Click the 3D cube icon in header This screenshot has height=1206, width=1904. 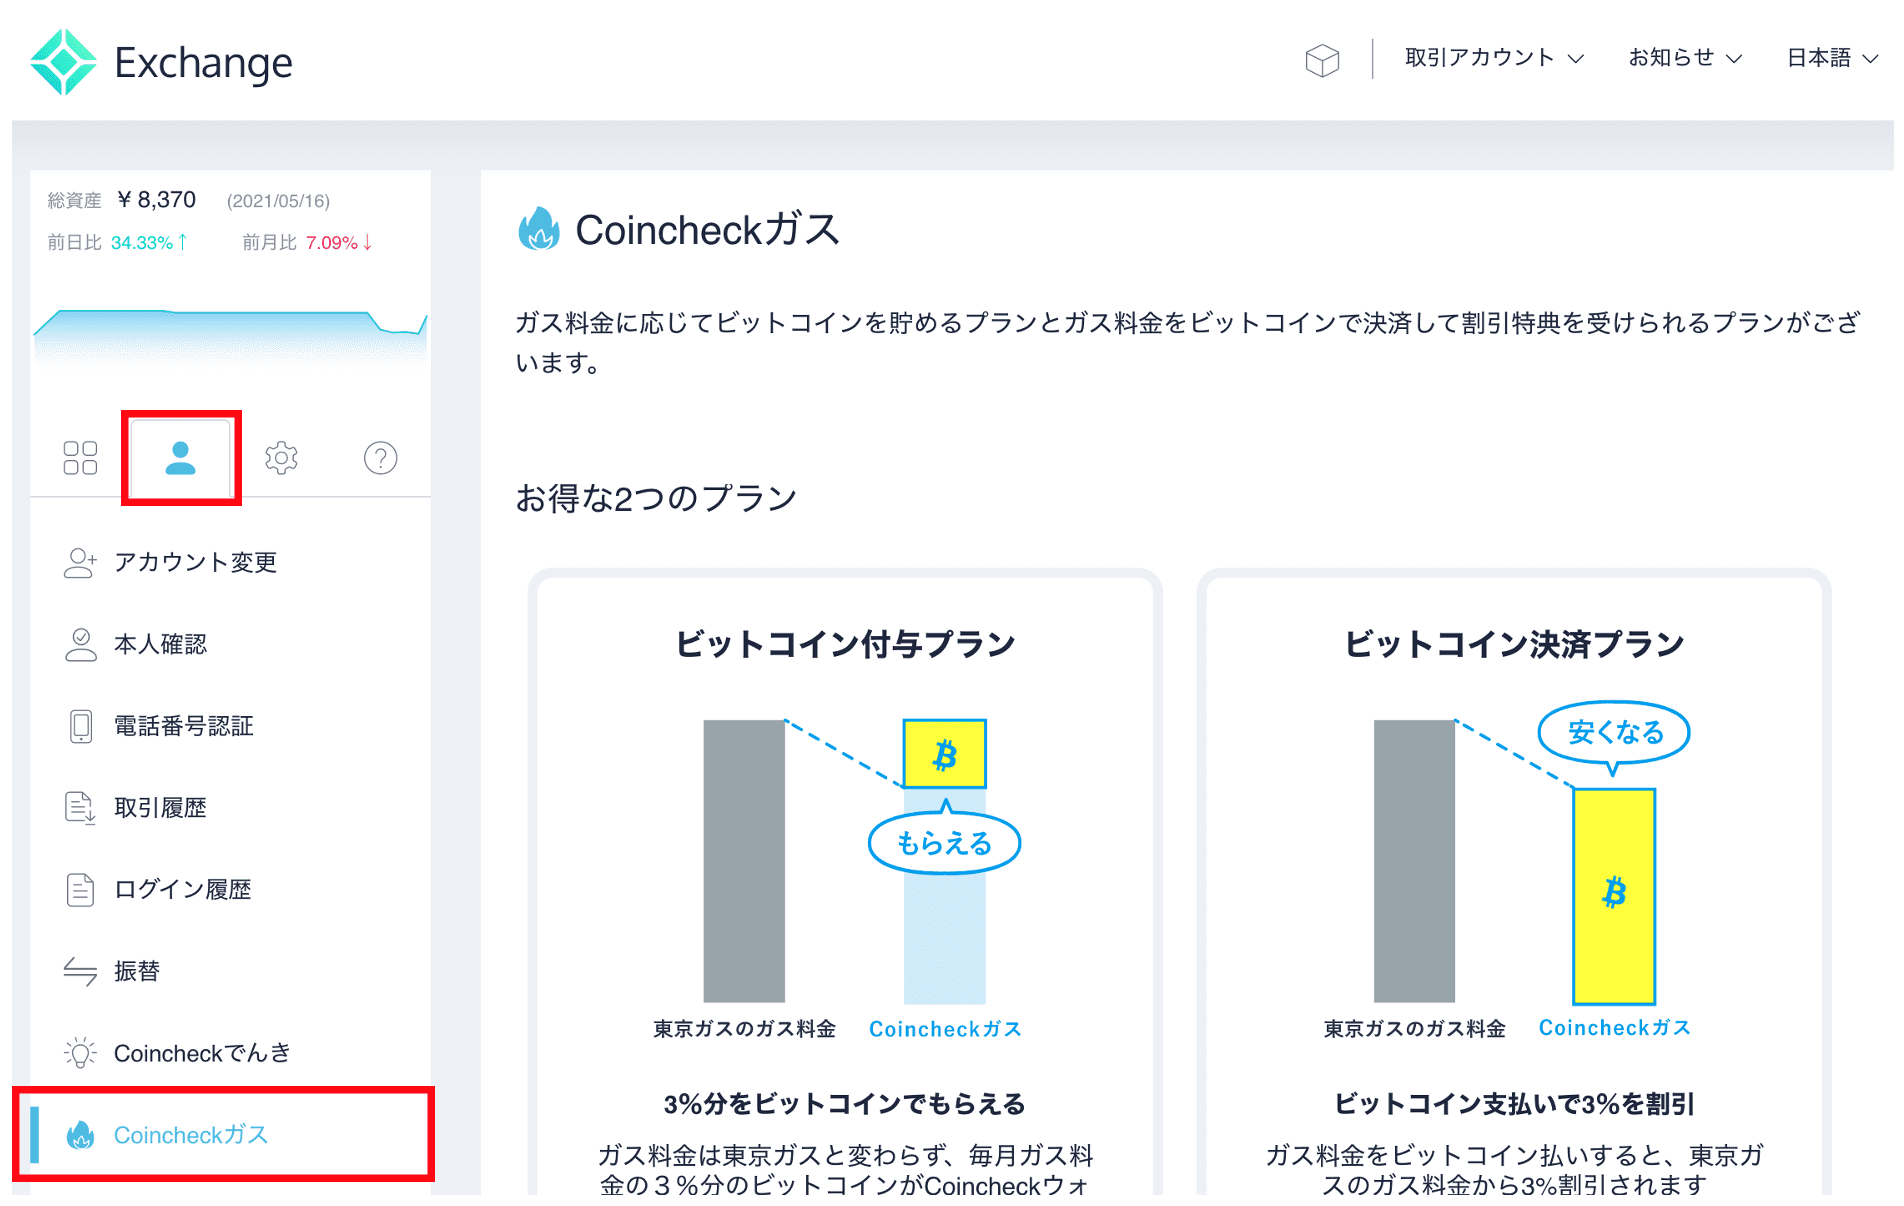coord(1321,60)
